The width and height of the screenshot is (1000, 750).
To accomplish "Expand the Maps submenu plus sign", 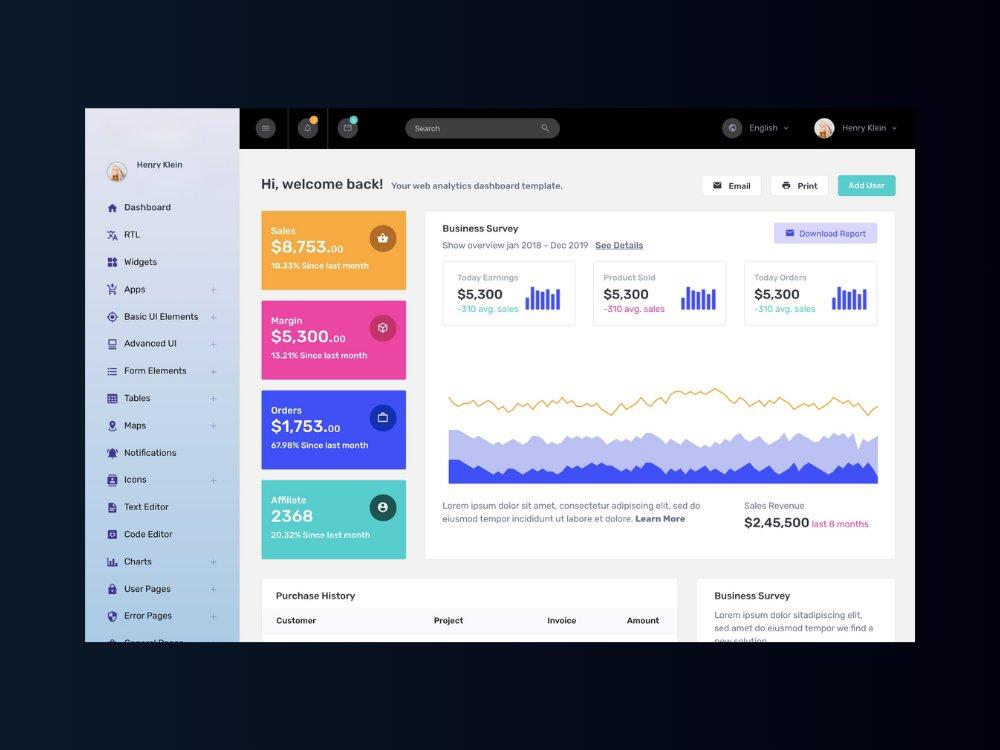I will pyautogui.click(x=213, y=426).
